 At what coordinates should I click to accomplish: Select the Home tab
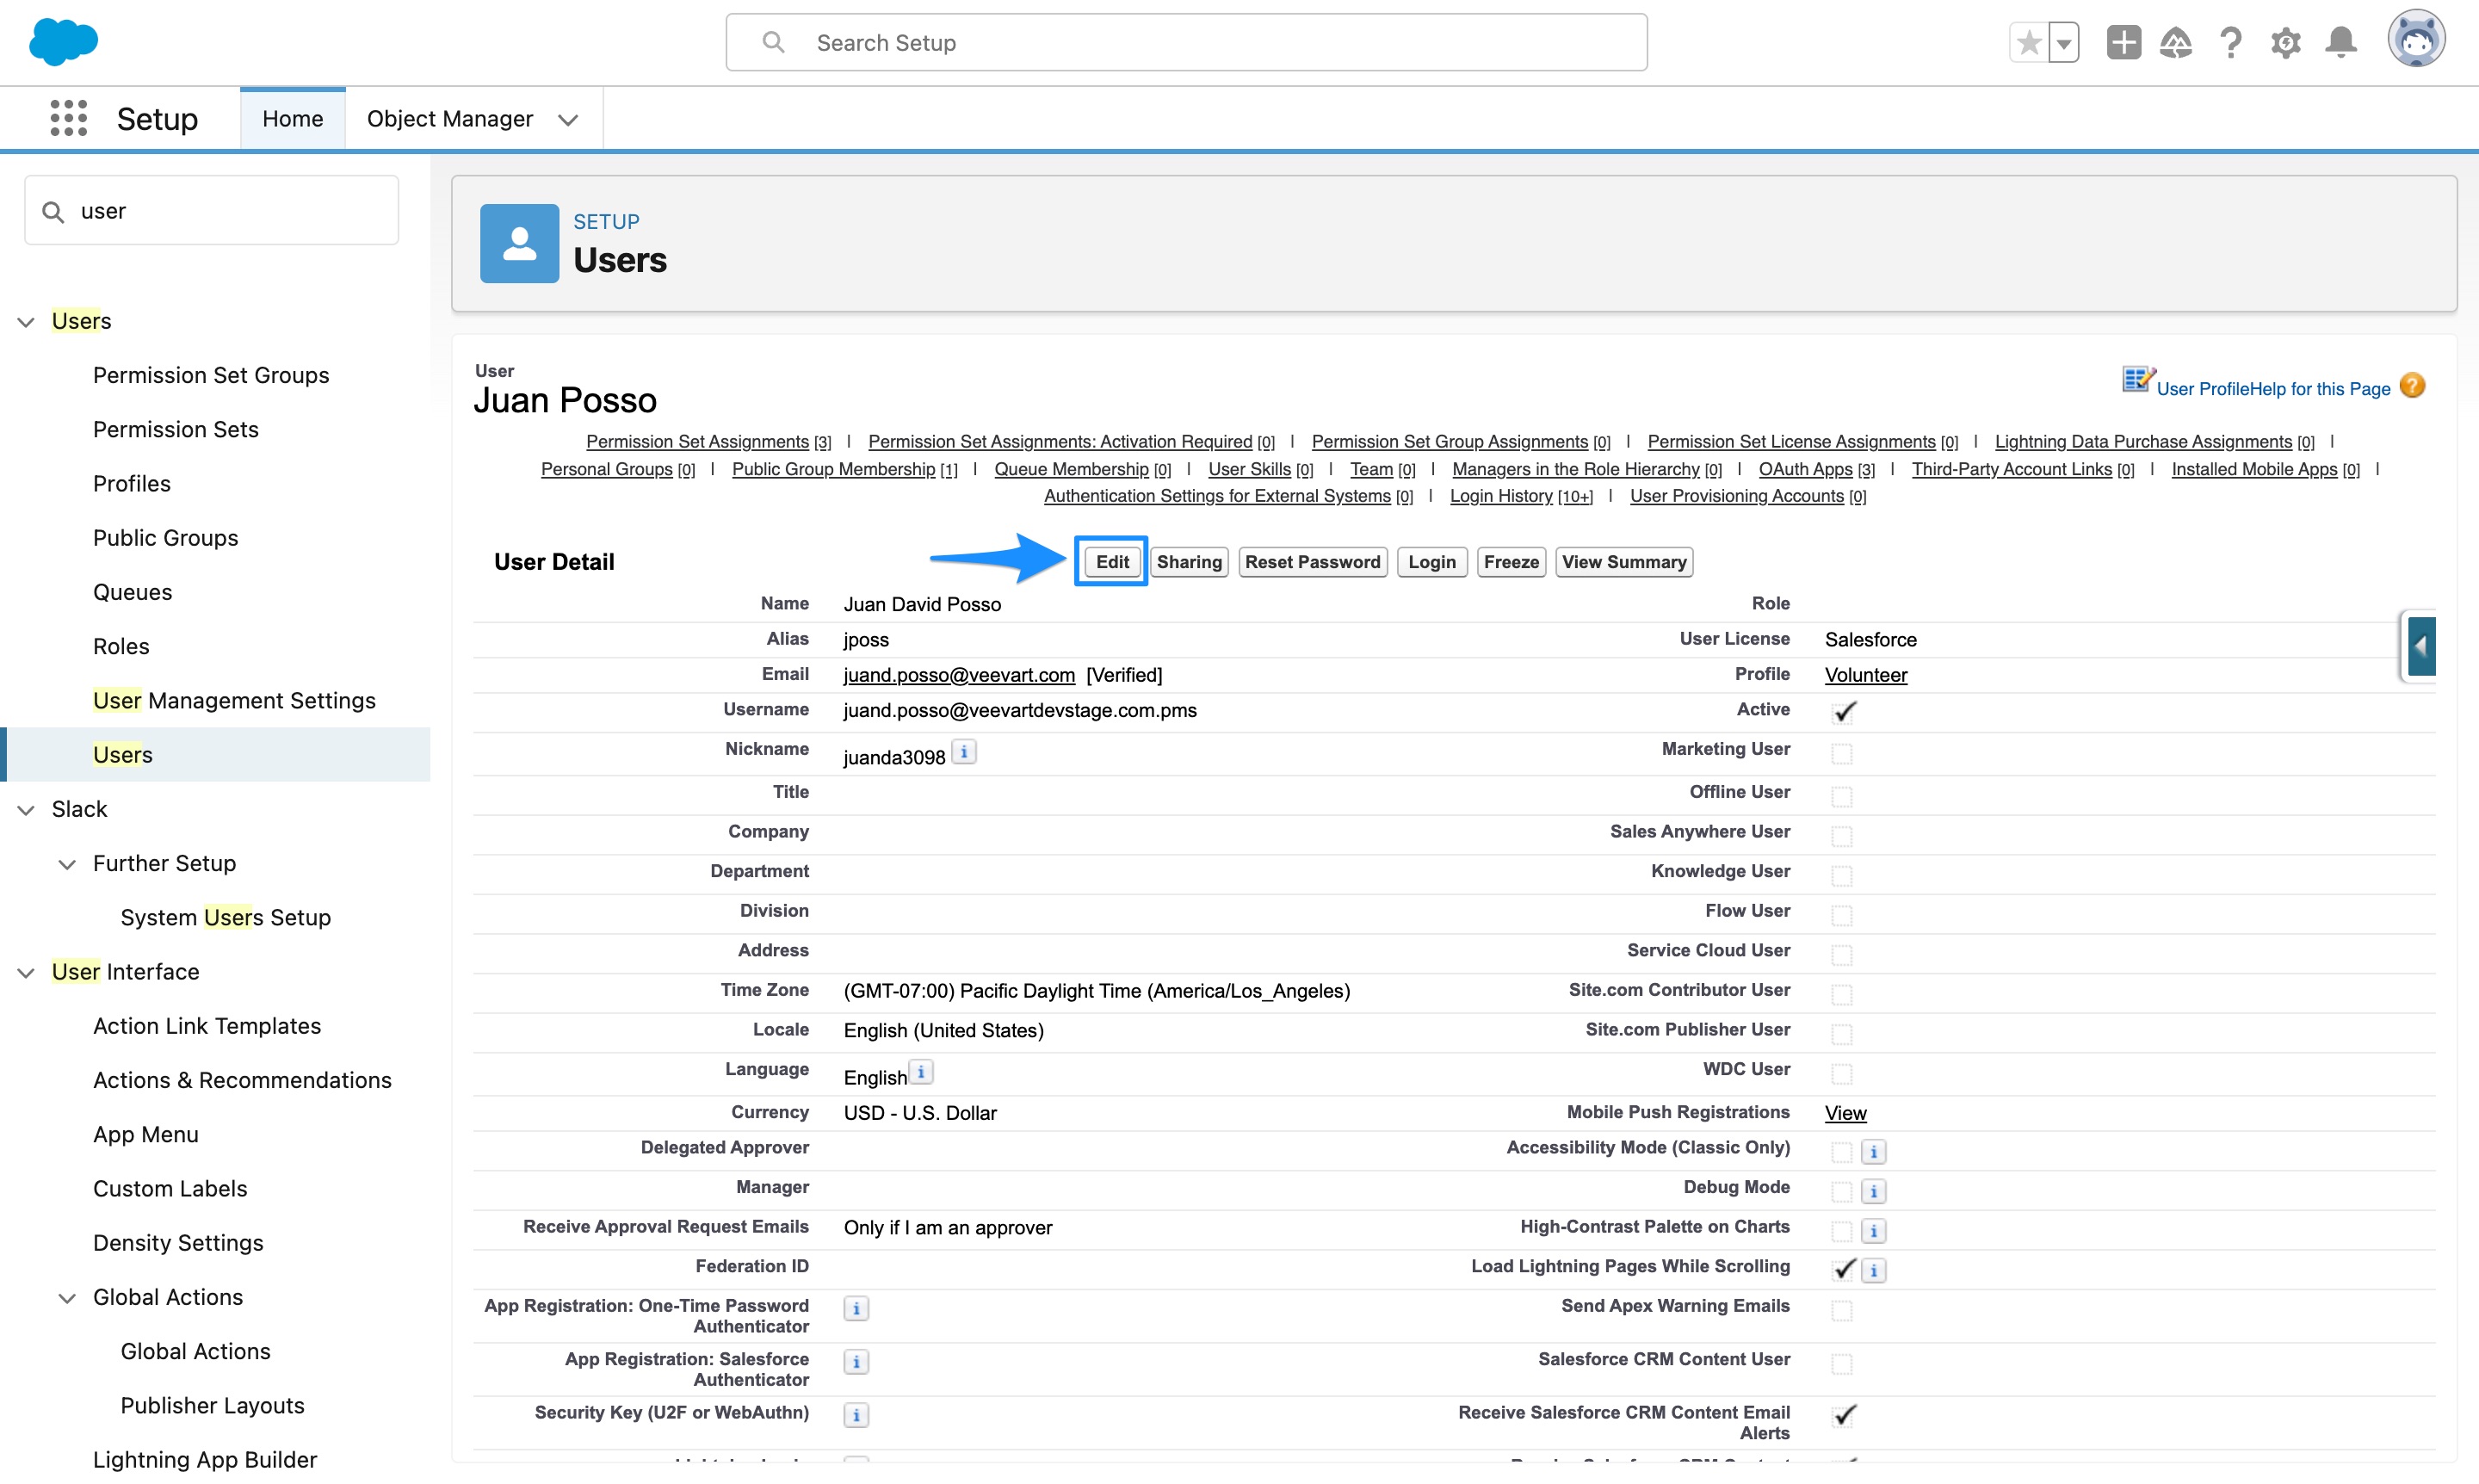click(292, 118)
